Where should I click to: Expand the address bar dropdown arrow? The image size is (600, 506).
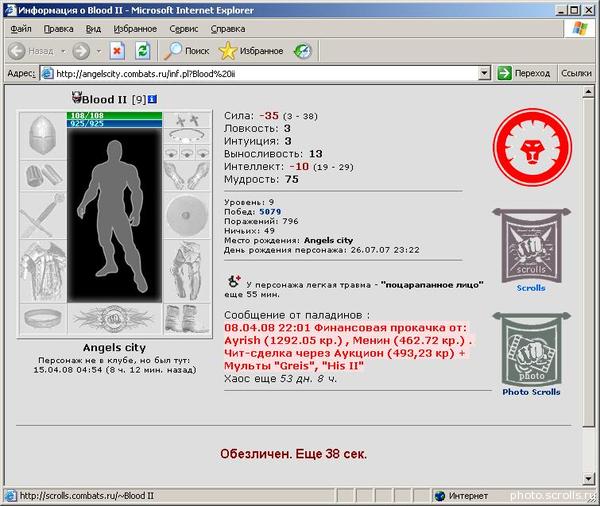[x=484, y=73]
